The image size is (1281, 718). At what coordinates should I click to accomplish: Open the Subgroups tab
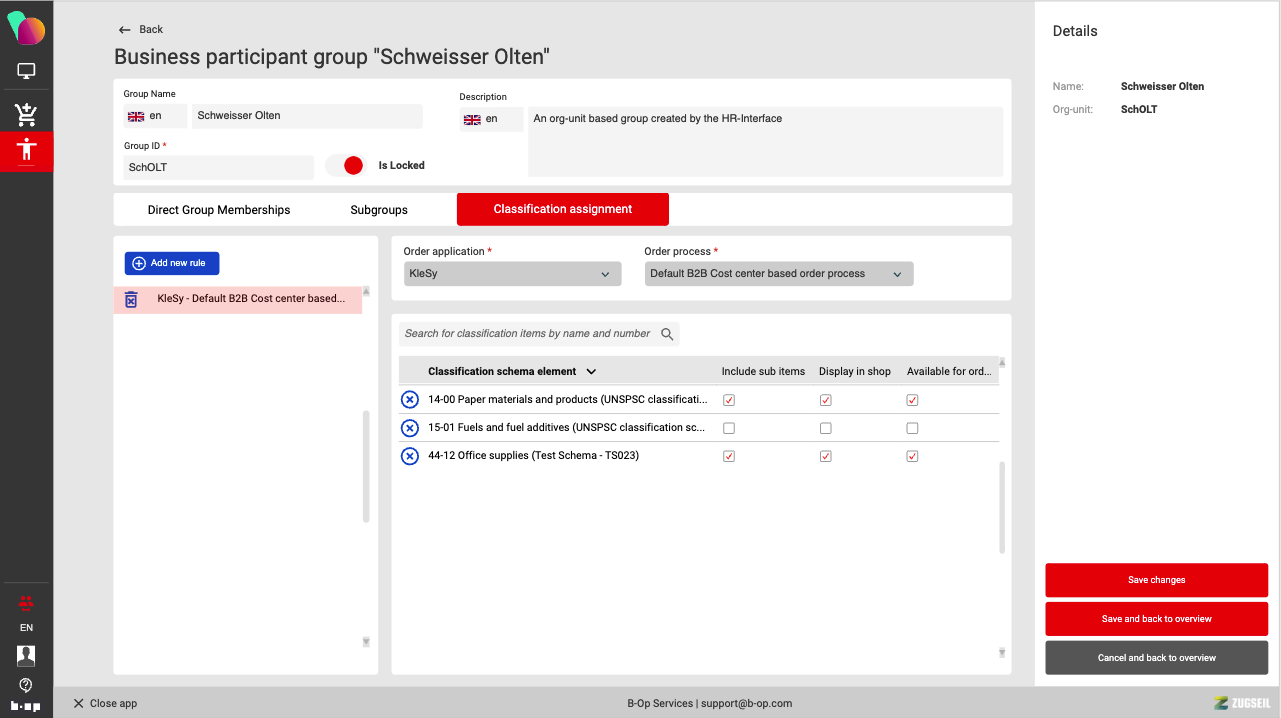(379, 210)
